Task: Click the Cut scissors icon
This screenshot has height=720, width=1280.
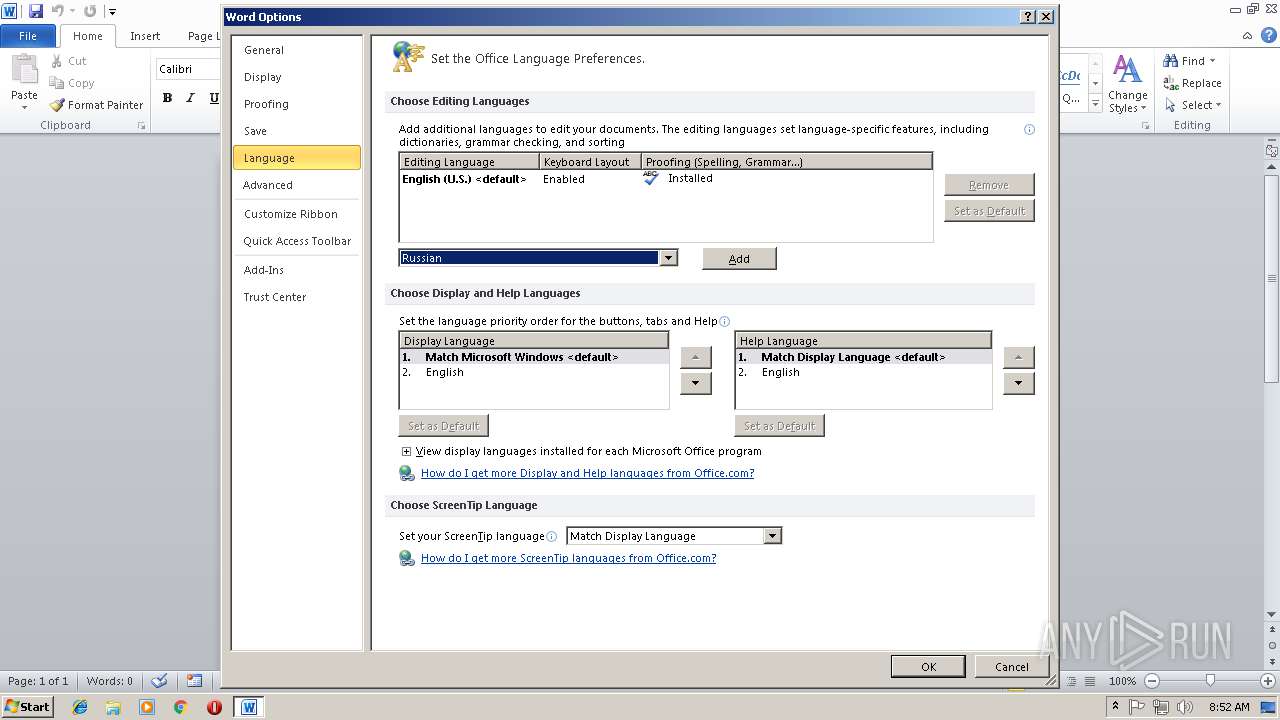Action: click(56, 61)
